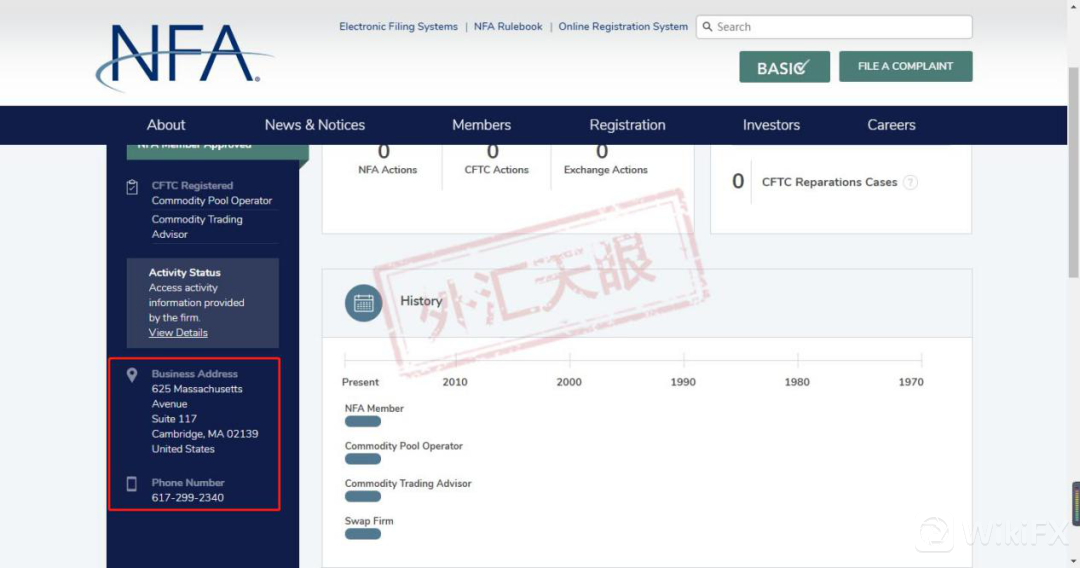Click the Commodity Pool Operator timeline bar
This screenshot has width=1080, height=568.
coord(363,459)
